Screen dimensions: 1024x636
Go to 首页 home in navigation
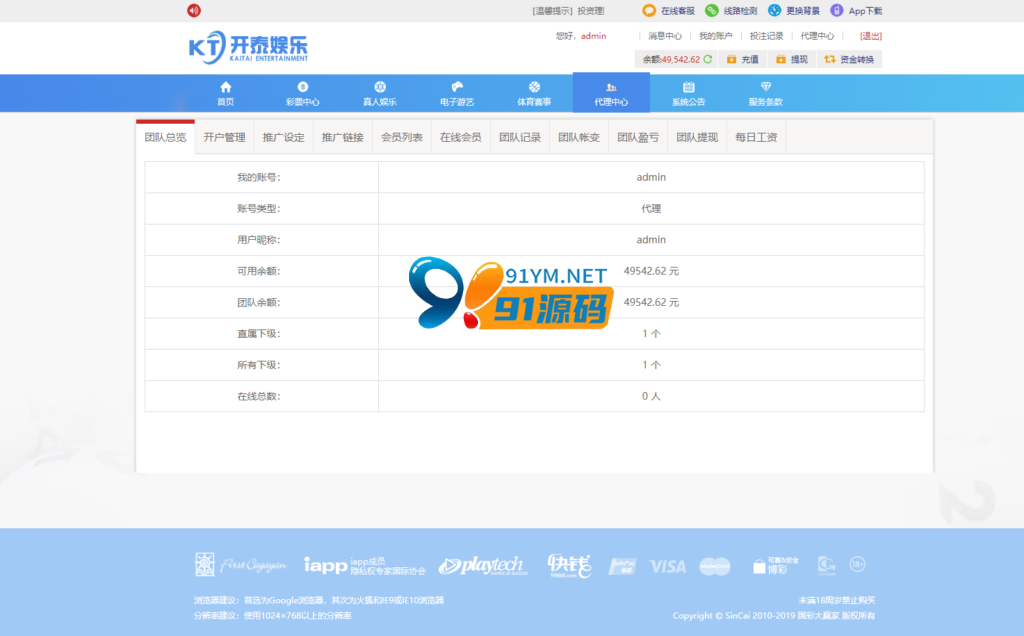pos(225,93)
